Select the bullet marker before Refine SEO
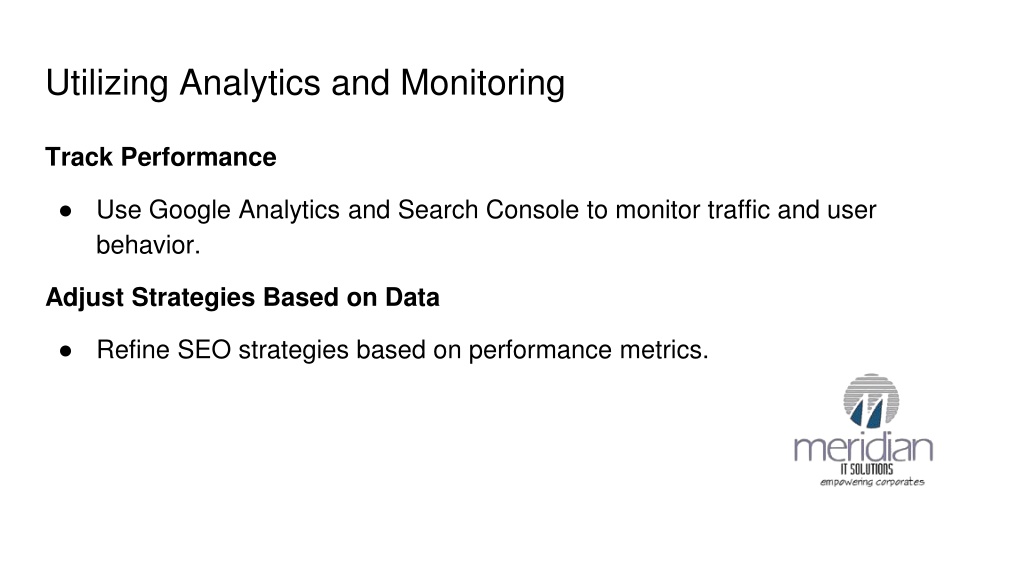Viewport: 1024px width, 576px height. click(x=65, y=351)
